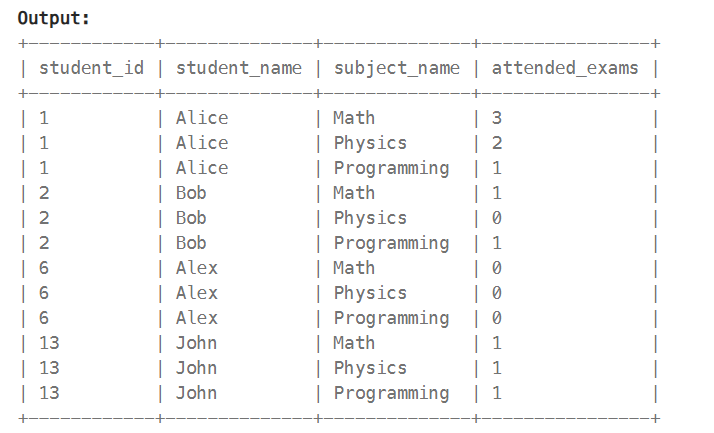Click Alex in the Math row
The image size is (714, 433).
(x=196, y=268)
